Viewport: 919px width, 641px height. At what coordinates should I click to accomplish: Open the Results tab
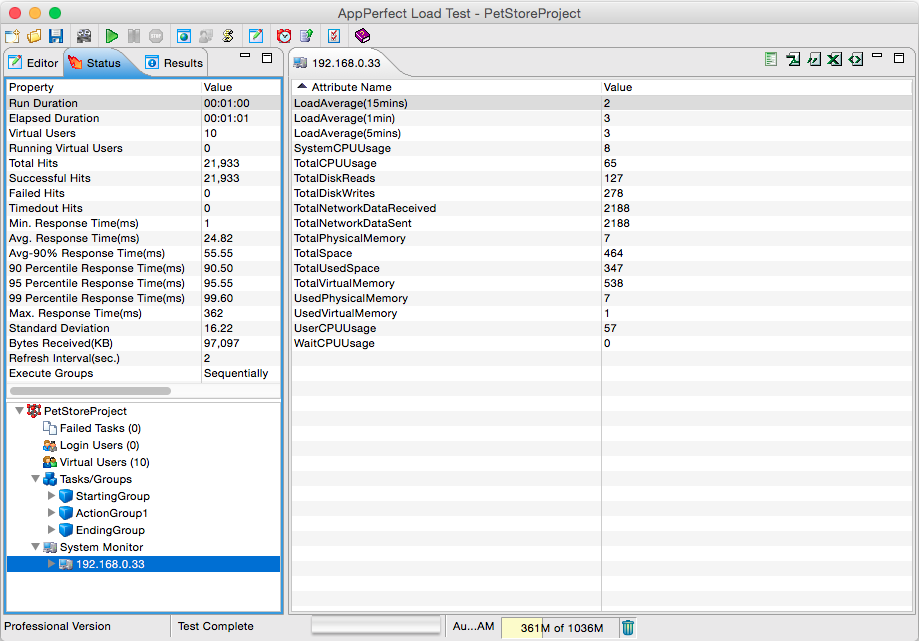point(174,63)
